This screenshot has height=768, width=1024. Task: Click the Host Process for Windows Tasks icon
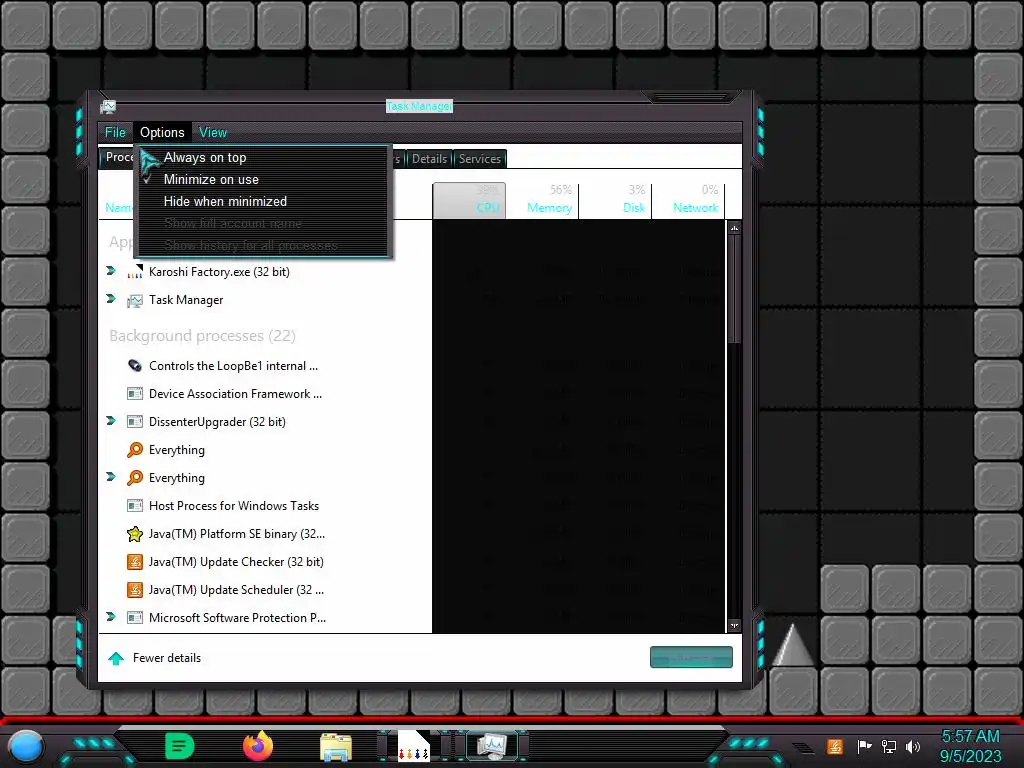pos(135,505)
